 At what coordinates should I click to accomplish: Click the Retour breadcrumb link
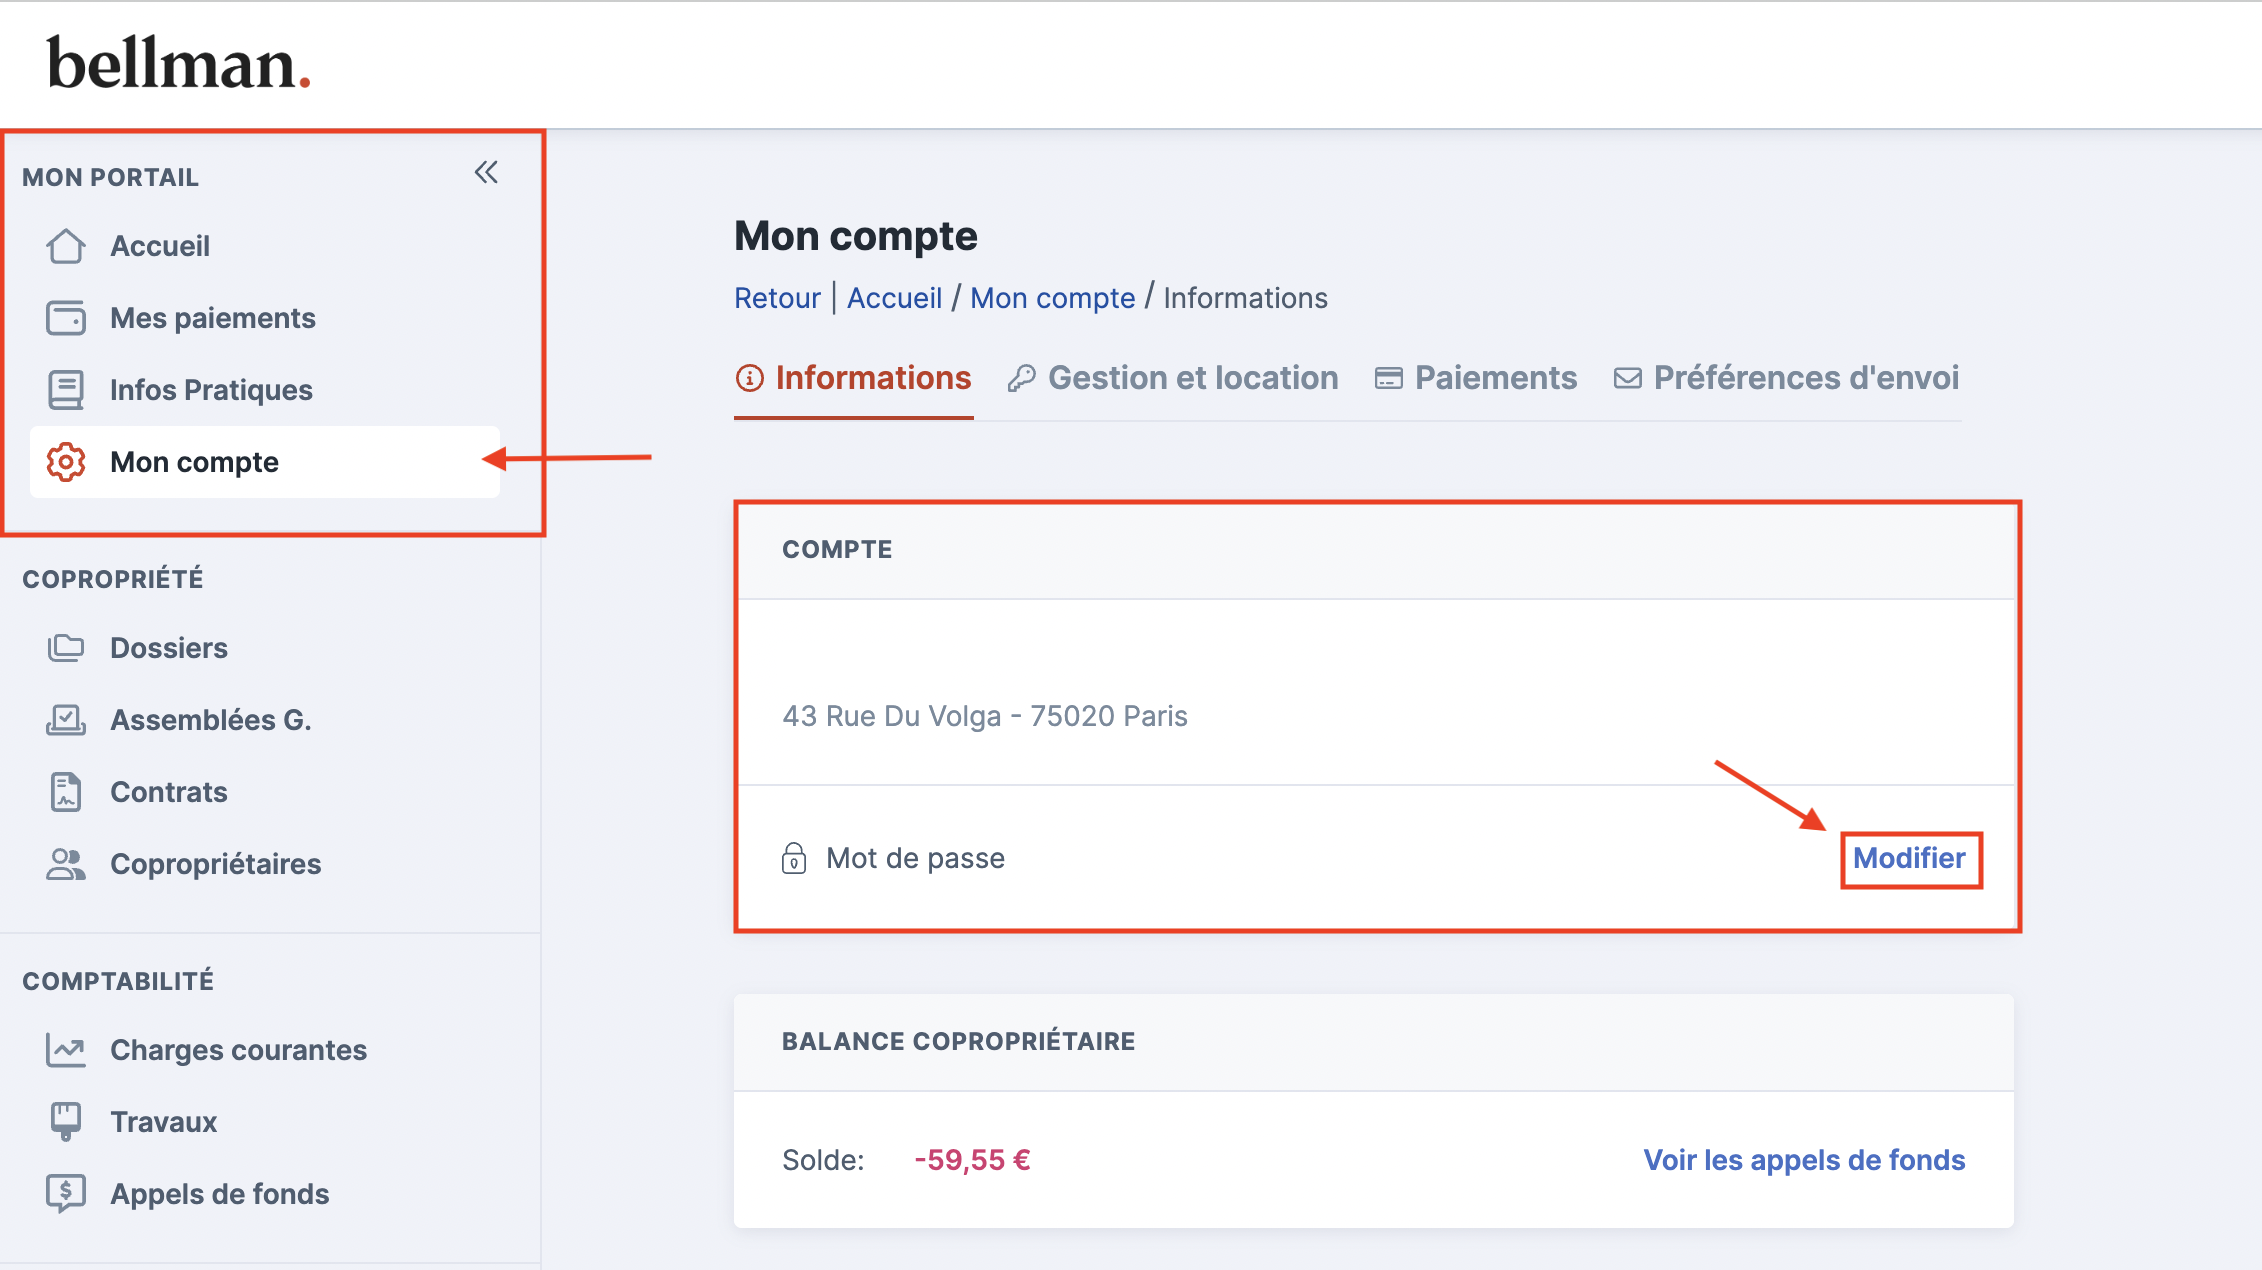pyautogui.click(x=777, y=298)
